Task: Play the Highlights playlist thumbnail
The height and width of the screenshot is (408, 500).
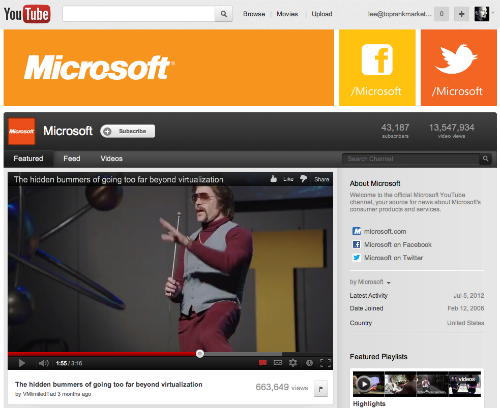Action: pyautogui.click(x=417, y=384)
